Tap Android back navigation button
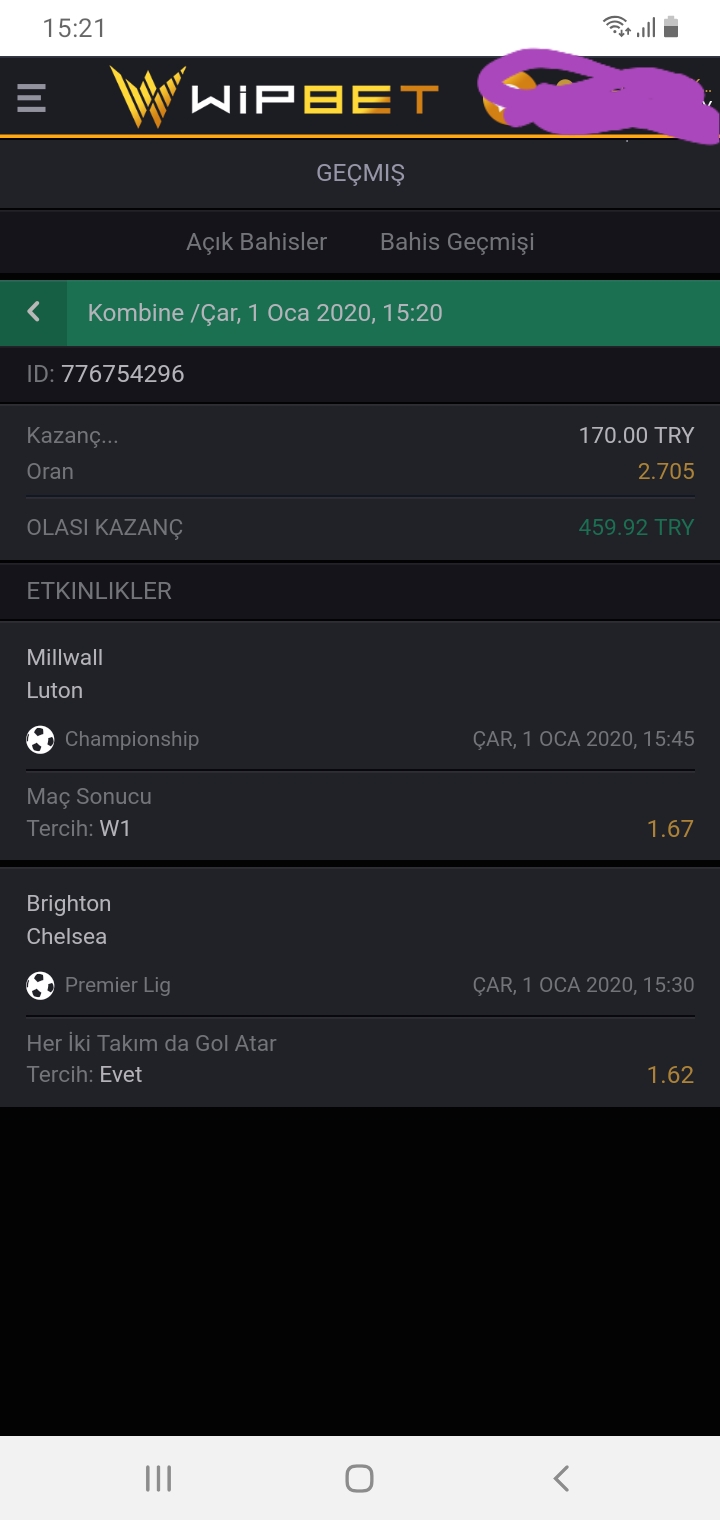Screen dimensions: 720x1520 (x=561, y=1478)
